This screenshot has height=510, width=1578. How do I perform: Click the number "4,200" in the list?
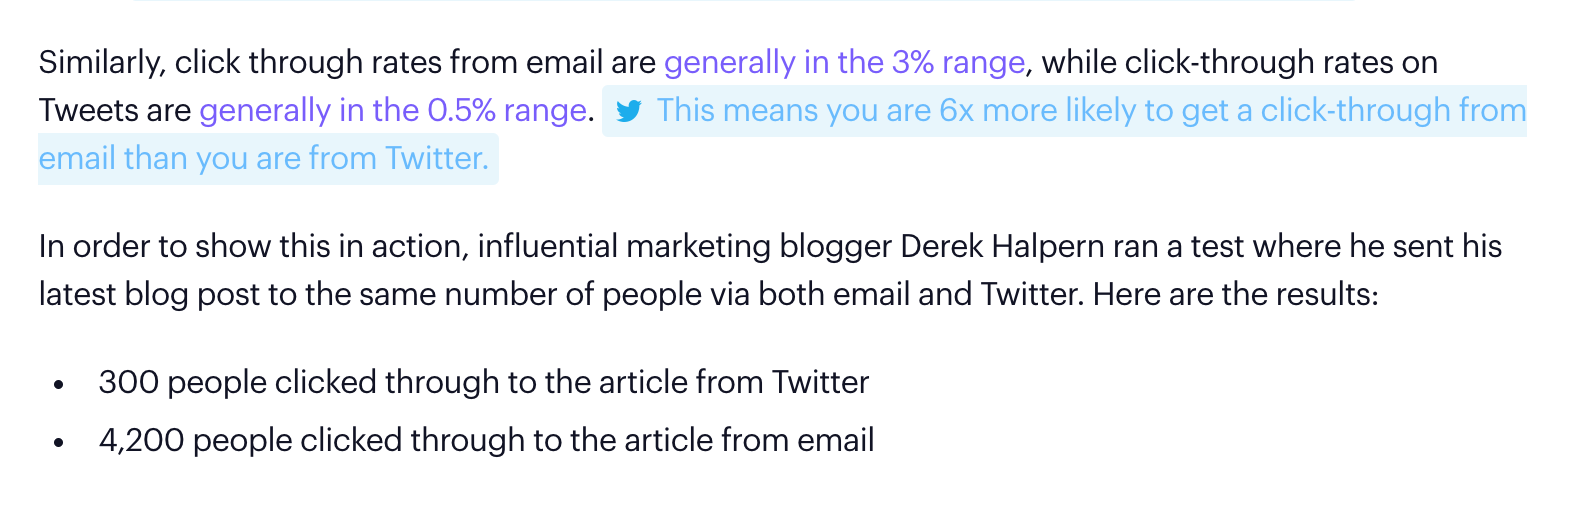point(141,440)
